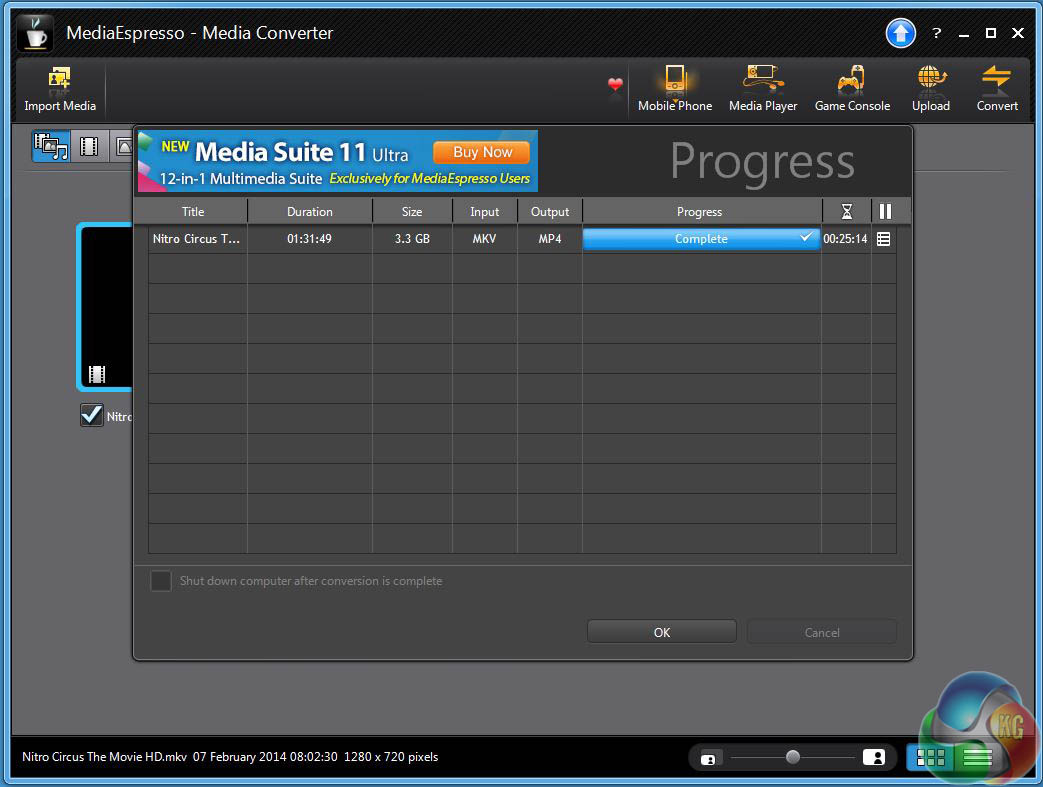
Task: Click the Upload globe icon
Action: click(x=930, y=80)
